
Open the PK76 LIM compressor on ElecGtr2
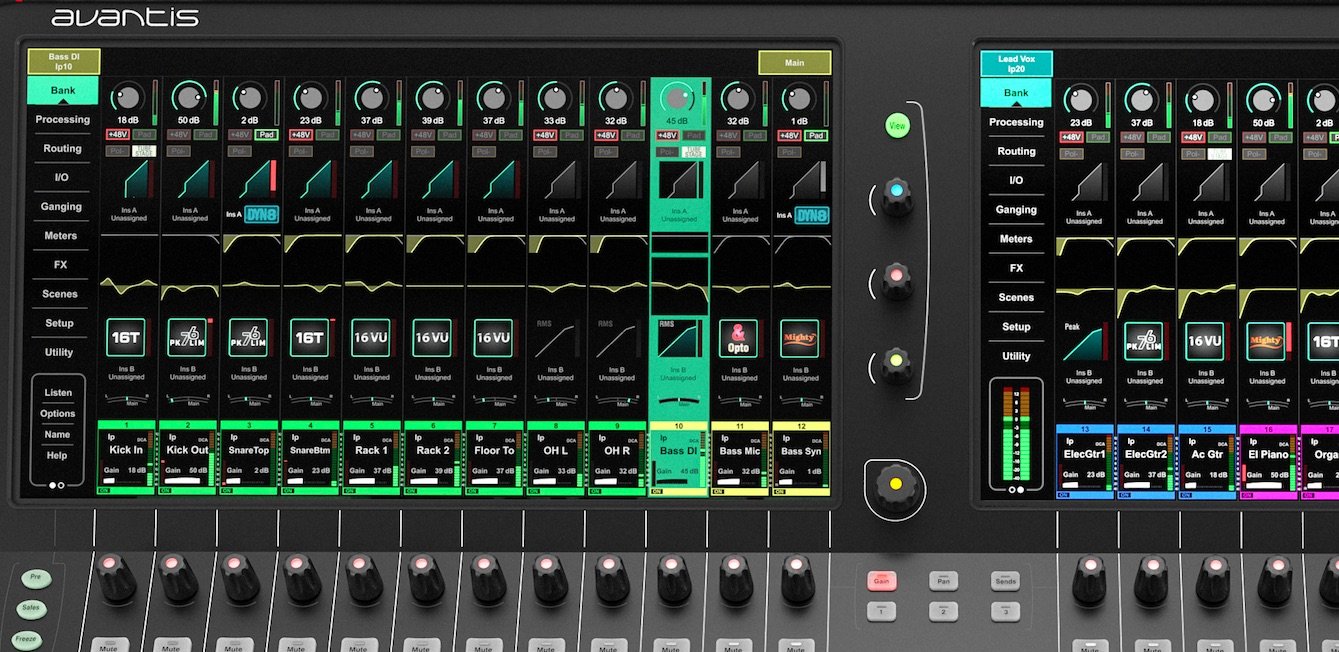pos(1144,341)
